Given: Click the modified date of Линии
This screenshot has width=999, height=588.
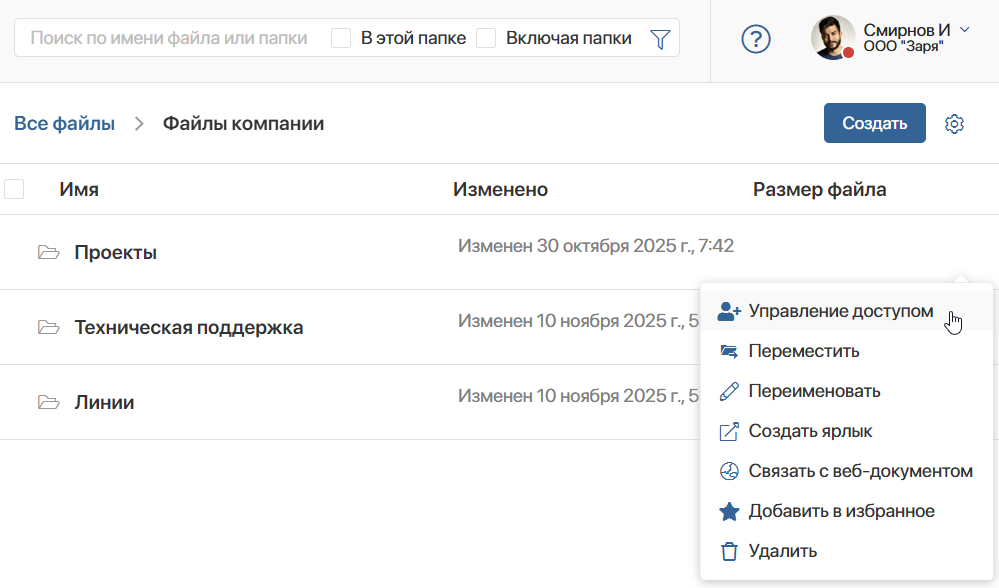Looking at the screenshot, I should tap(579, 396).
